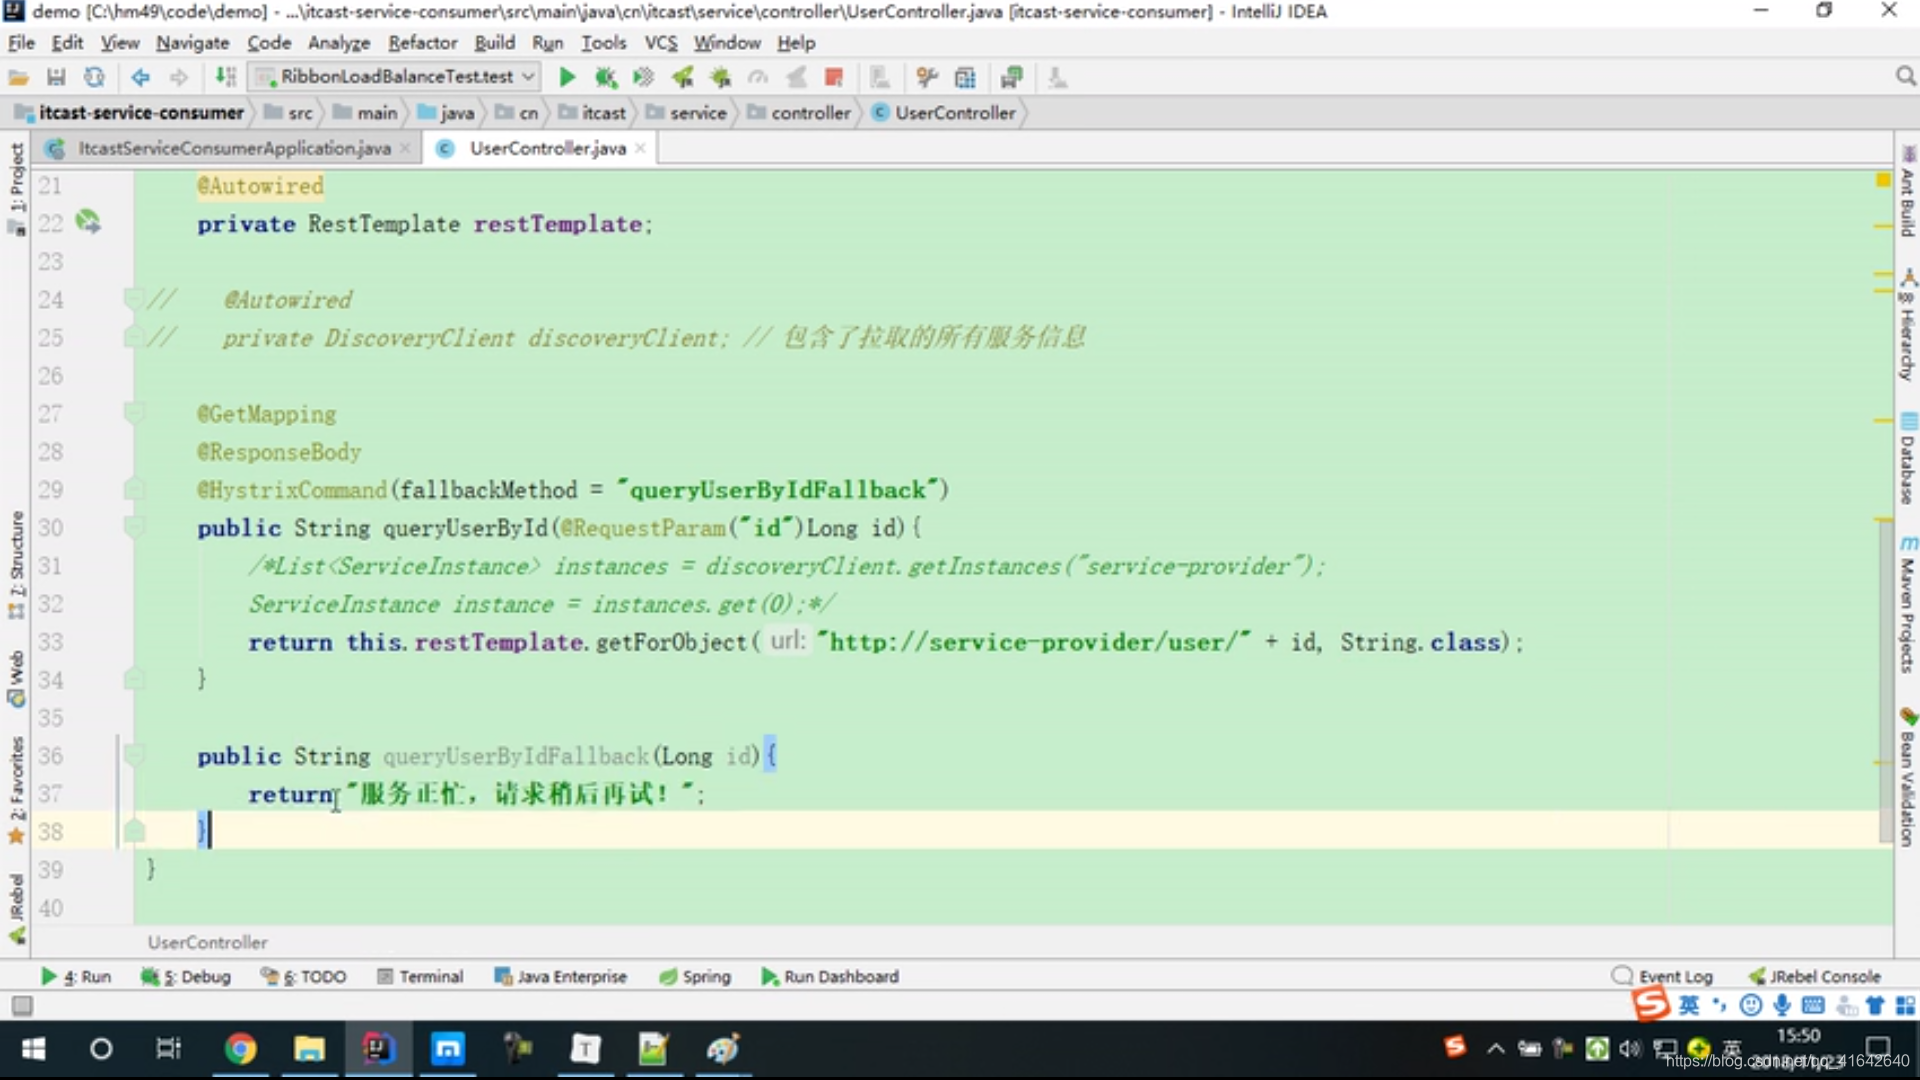The width and height of the screenshot is (1920, 1080).
Task: Open the VCS menu
Action: [x=660, y=43]
